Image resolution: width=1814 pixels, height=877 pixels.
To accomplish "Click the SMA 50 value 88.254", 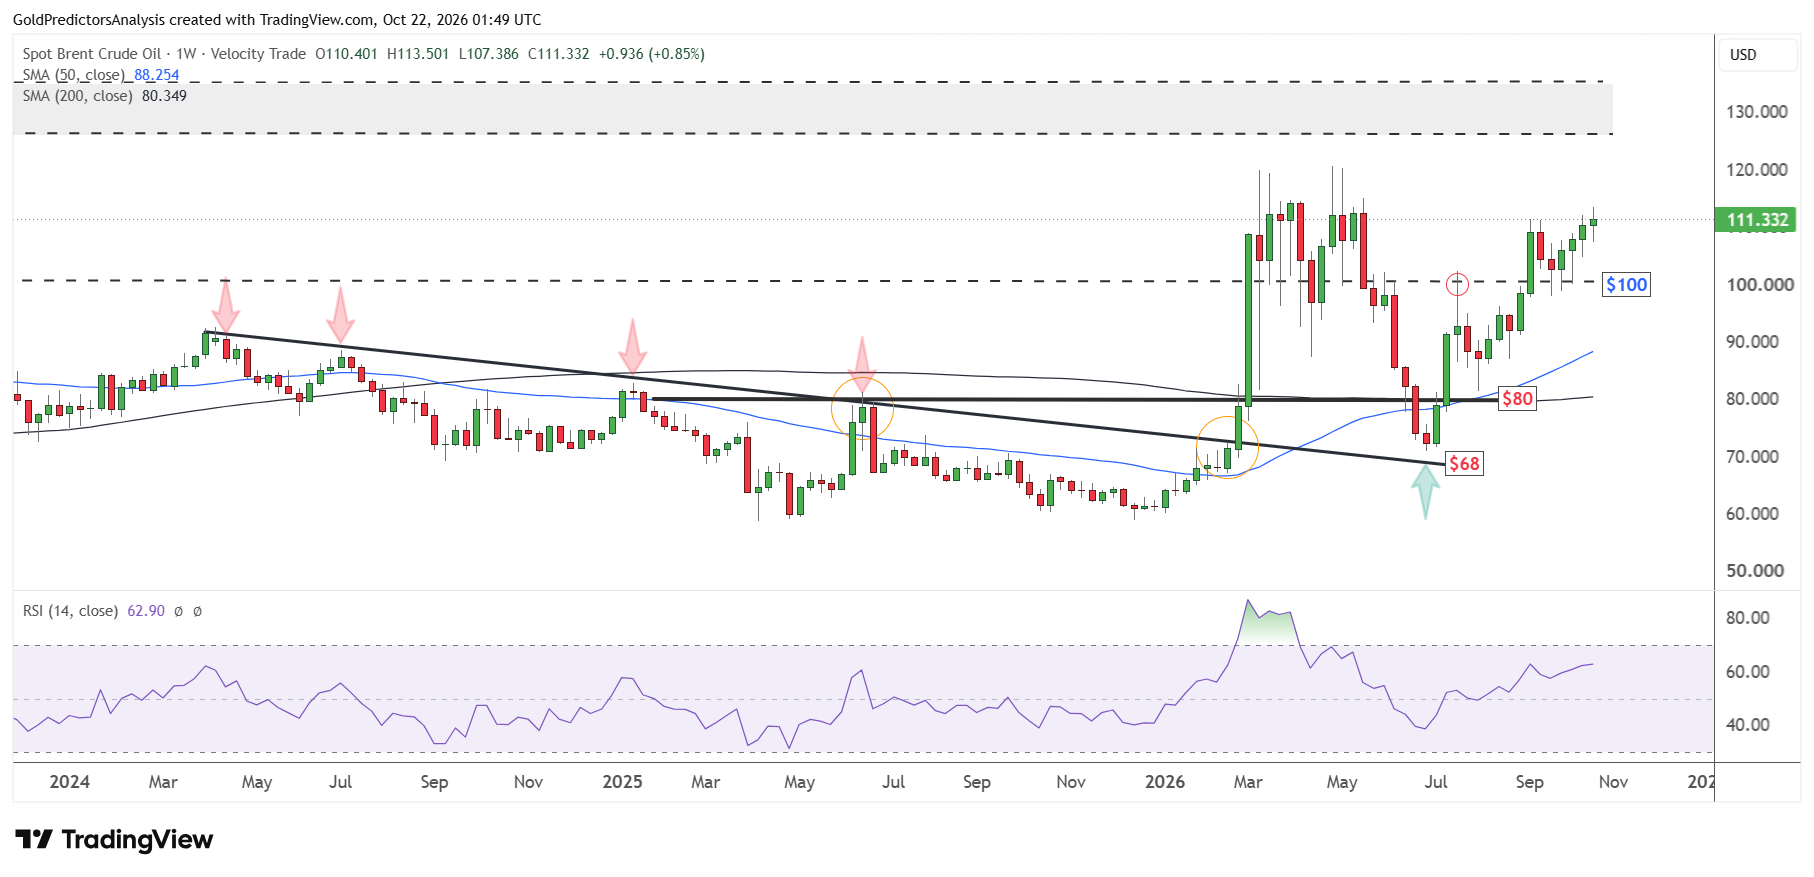I will pyautogui.click(x=157, y=75).
